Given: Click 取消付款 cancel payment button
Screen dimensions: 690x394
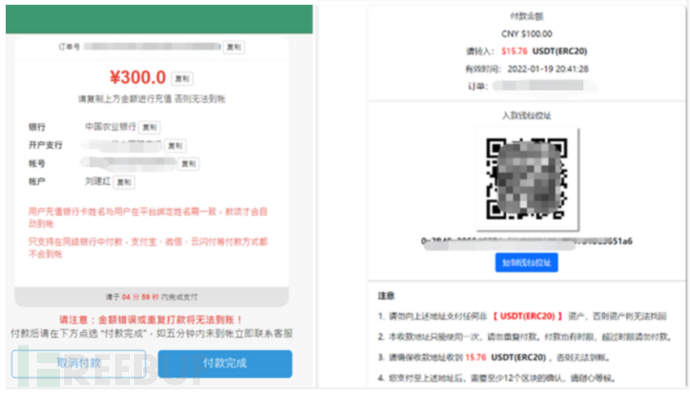Looking at the screenshot, I should (79, 364).
